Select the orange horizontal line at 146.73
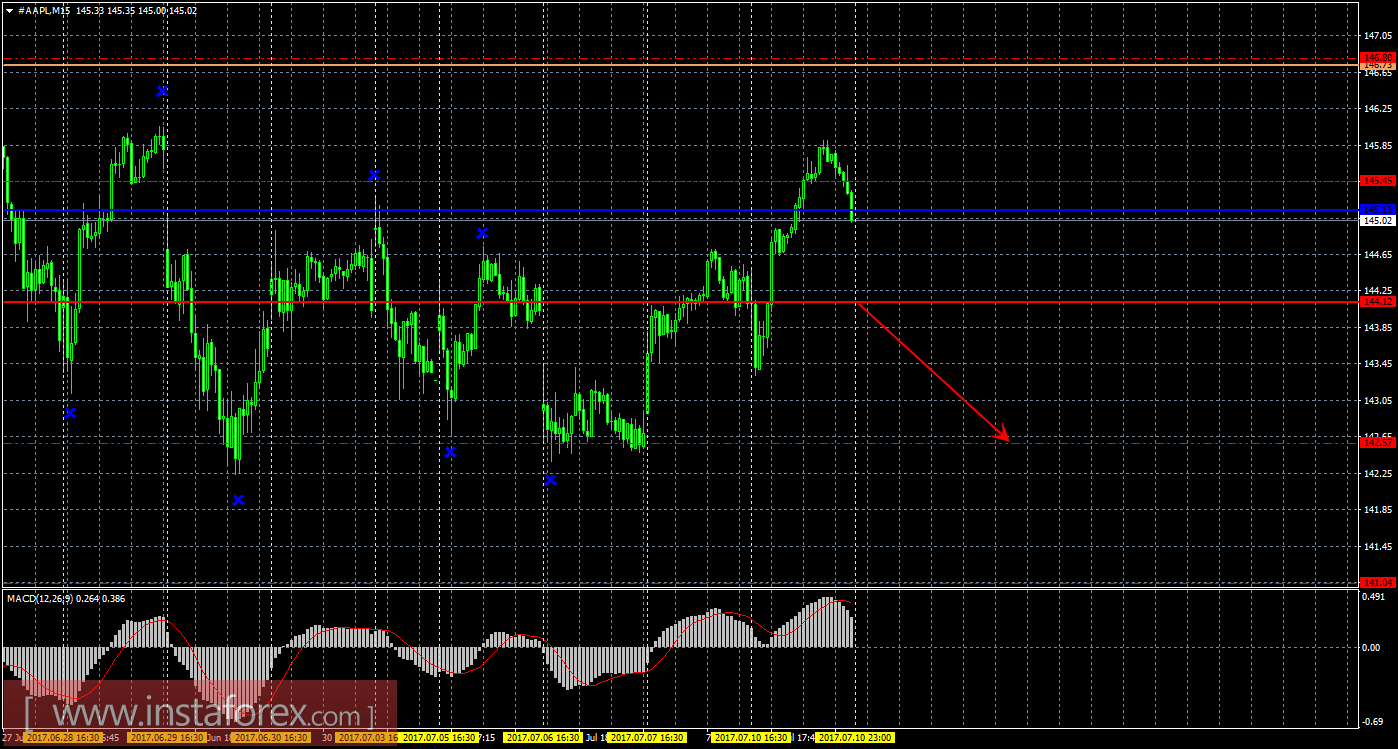The width and height of the screenshot is (1398, 749). pyautogui.click(x=680, y=64)
